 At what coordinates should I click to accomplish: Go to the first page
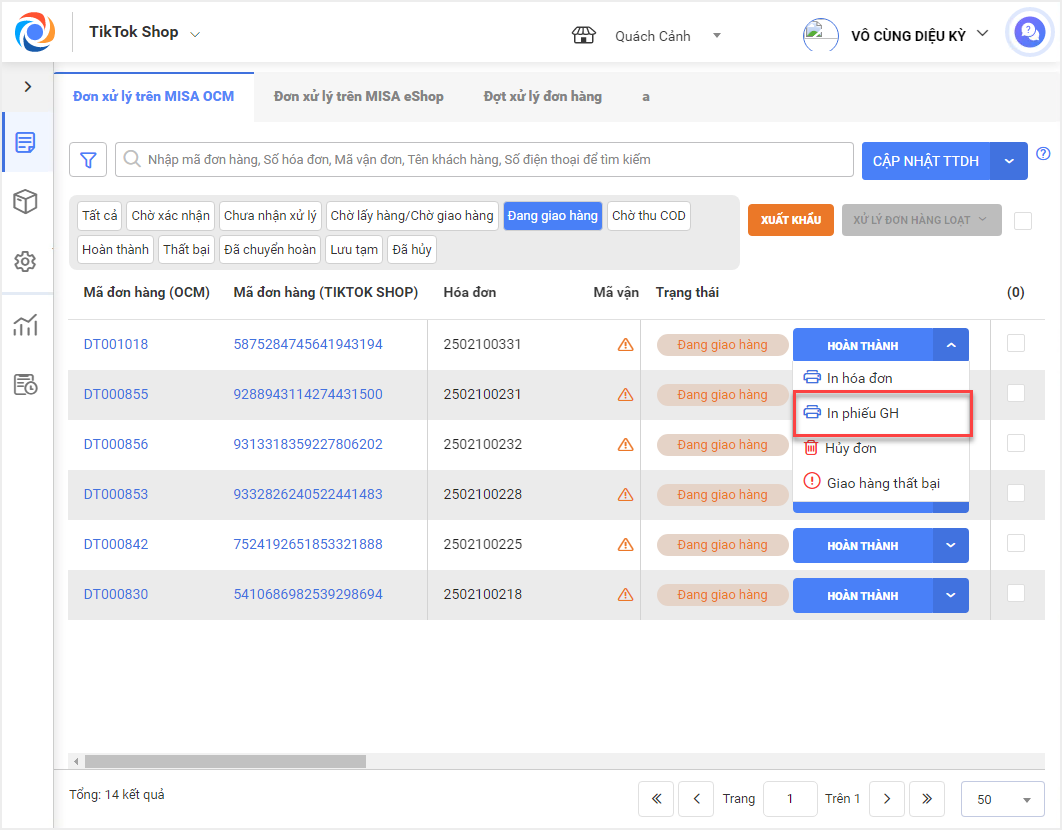pyautogui.click(x=656, y=799)
